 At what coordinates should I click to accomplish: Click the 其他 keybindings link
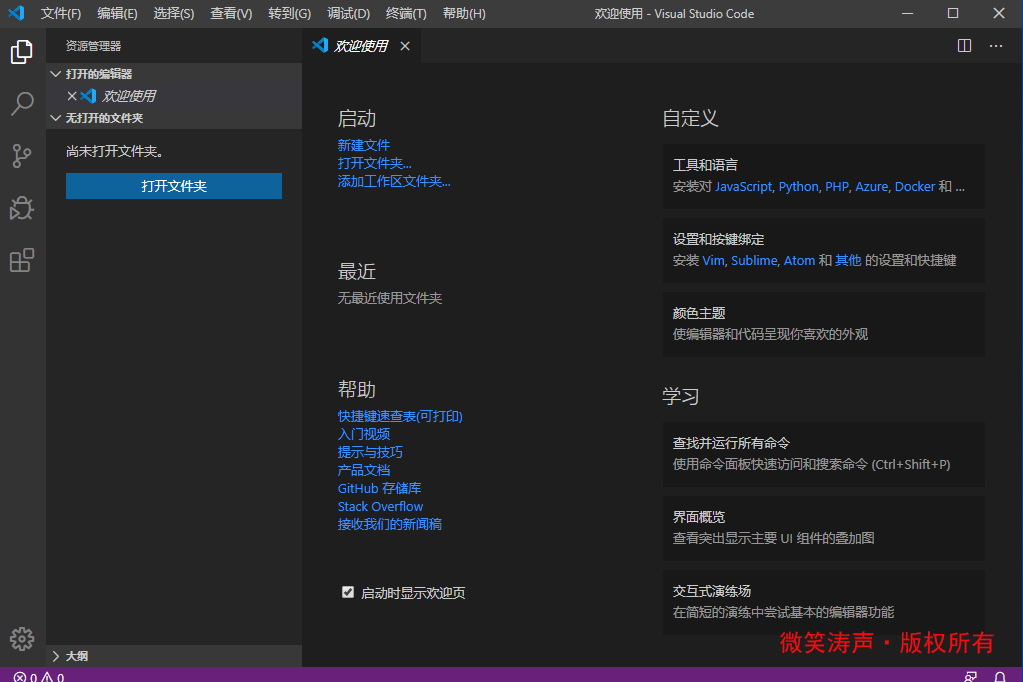pyautogui.click(x=847, y=260)
